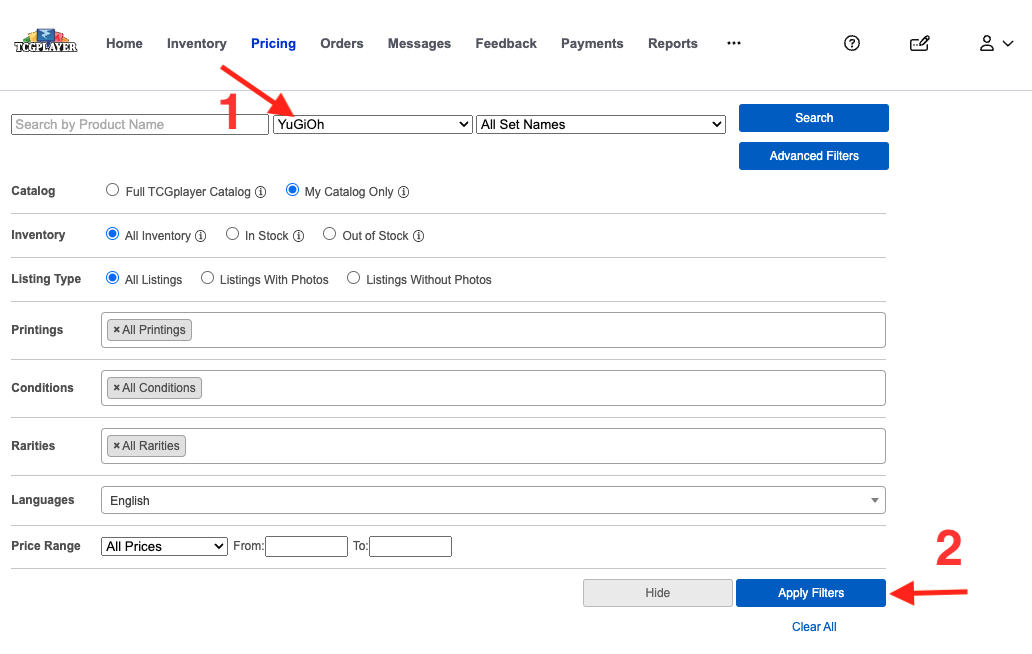
Task: Go to the Home menu item
Action: pyautogui.click(x=124, y=43)
